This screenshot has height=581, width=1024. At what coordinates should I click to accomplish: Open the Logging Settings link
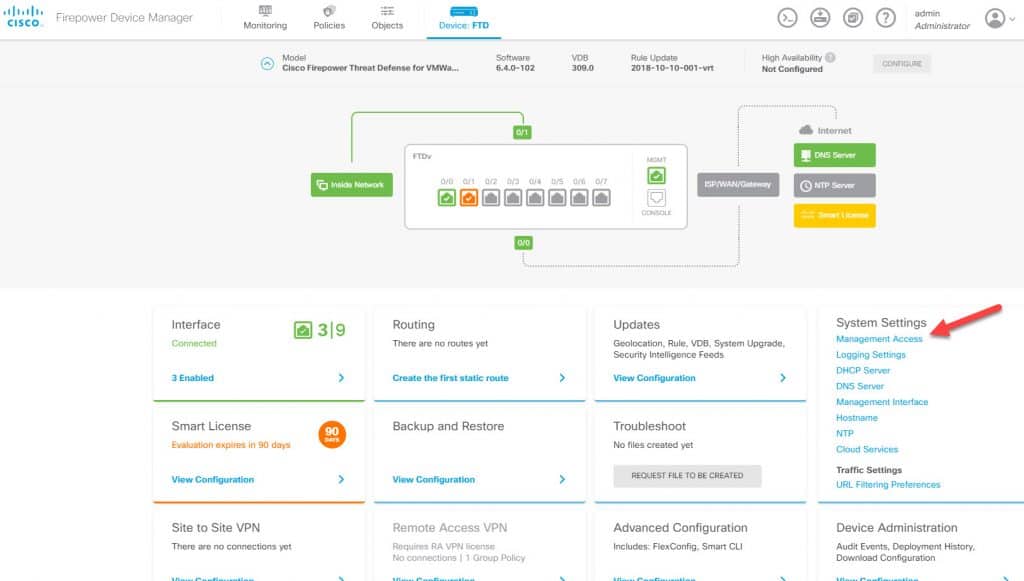[871, 354]
